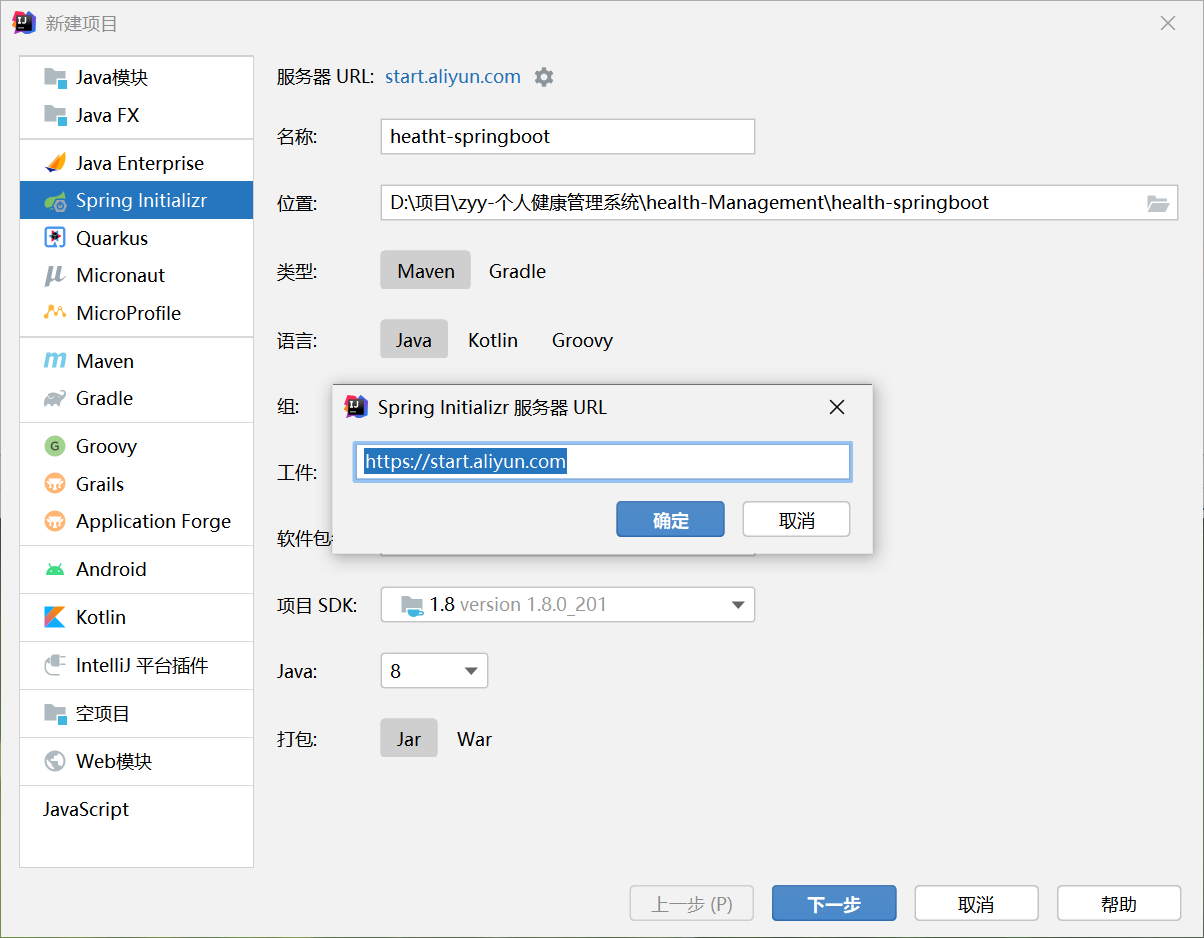Select Quarkus generator
The image size is (1204, 938).
pos(136,238)
